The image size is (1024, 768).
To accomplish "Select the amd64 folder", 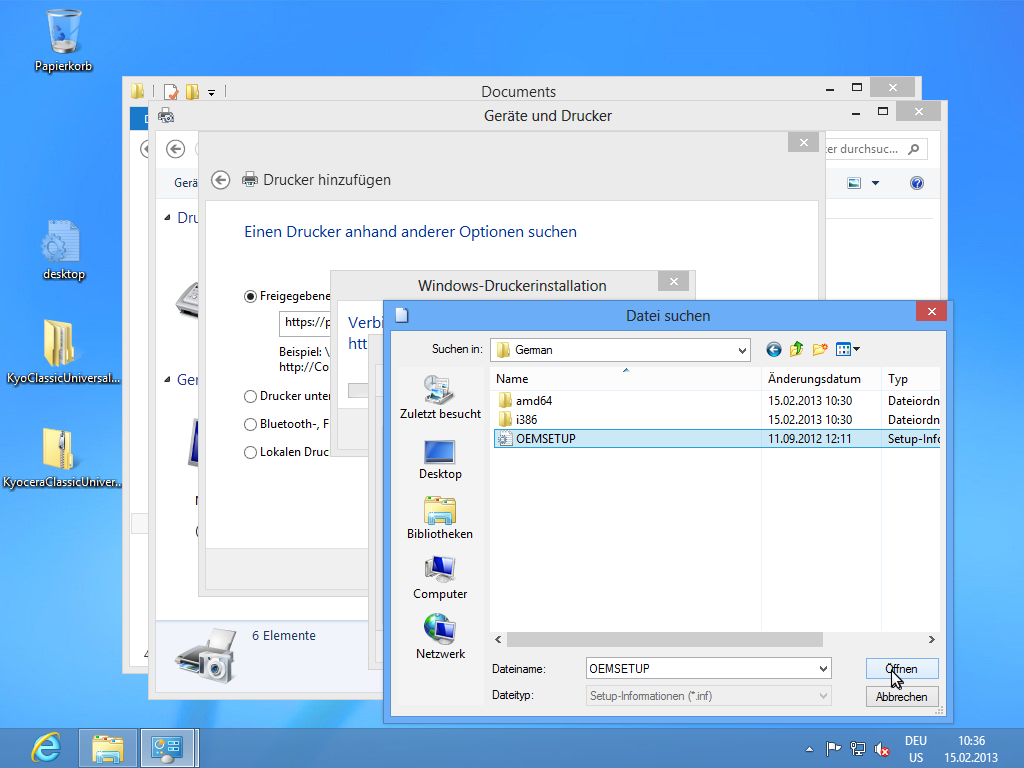I will point(525,400).
